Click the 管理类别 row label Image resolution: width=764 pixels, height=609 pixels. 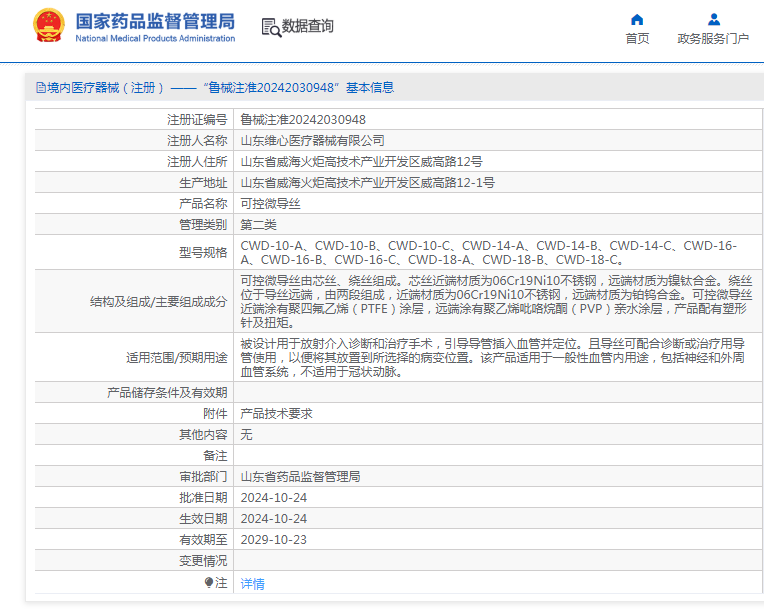pos(203,224)
